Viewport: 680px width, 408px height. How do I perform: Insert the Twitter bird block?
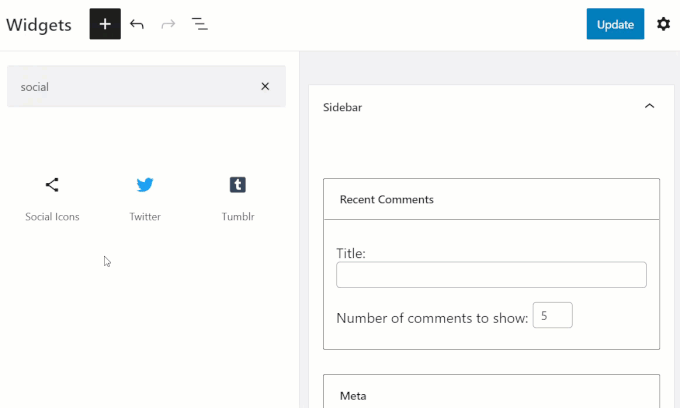point(145,199)
